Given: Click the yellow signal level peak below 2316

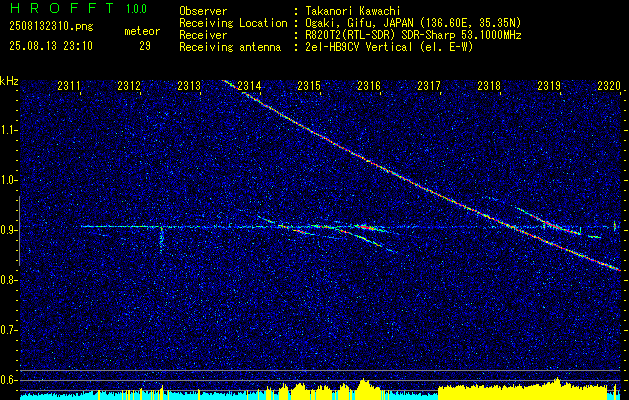Looking at the screenshot, I should (x=363, y=388).
